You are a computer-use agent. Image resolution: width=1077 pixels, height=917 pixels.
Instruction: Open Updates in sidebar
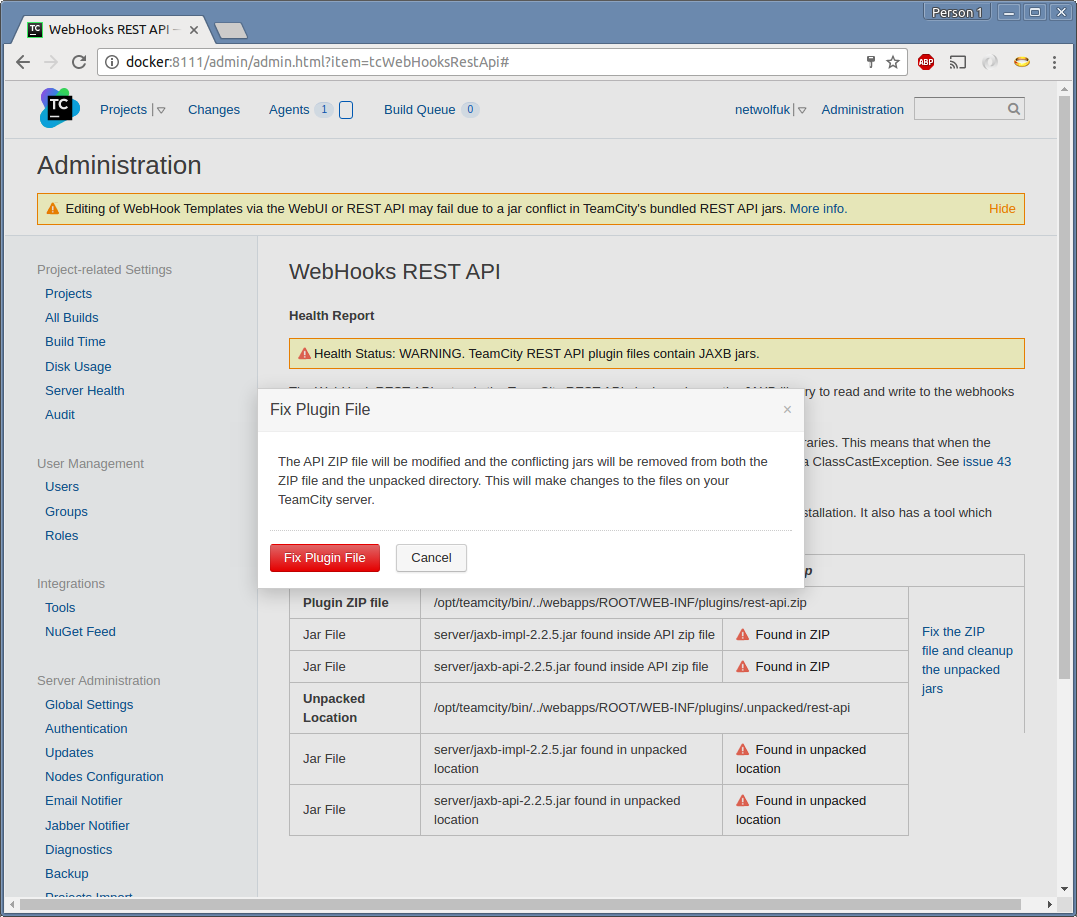pyautogui.click(x=69, y=753)
